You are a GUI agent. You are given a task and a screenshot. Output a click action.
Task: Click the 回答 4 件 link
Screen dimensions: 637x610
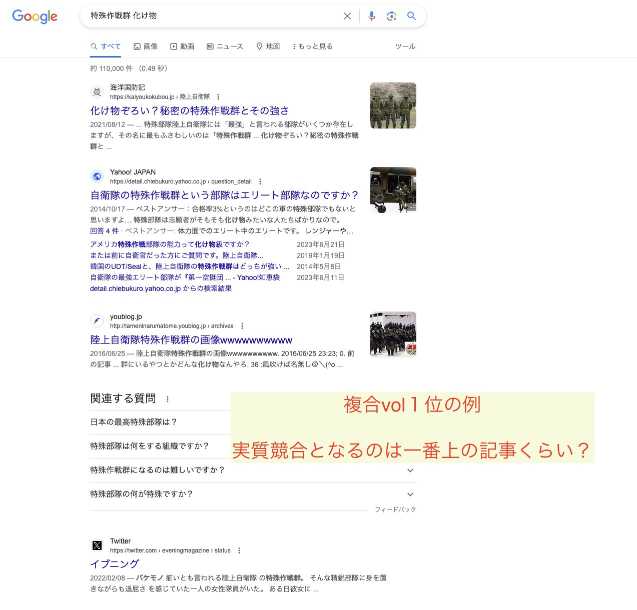tap(104, 231)
